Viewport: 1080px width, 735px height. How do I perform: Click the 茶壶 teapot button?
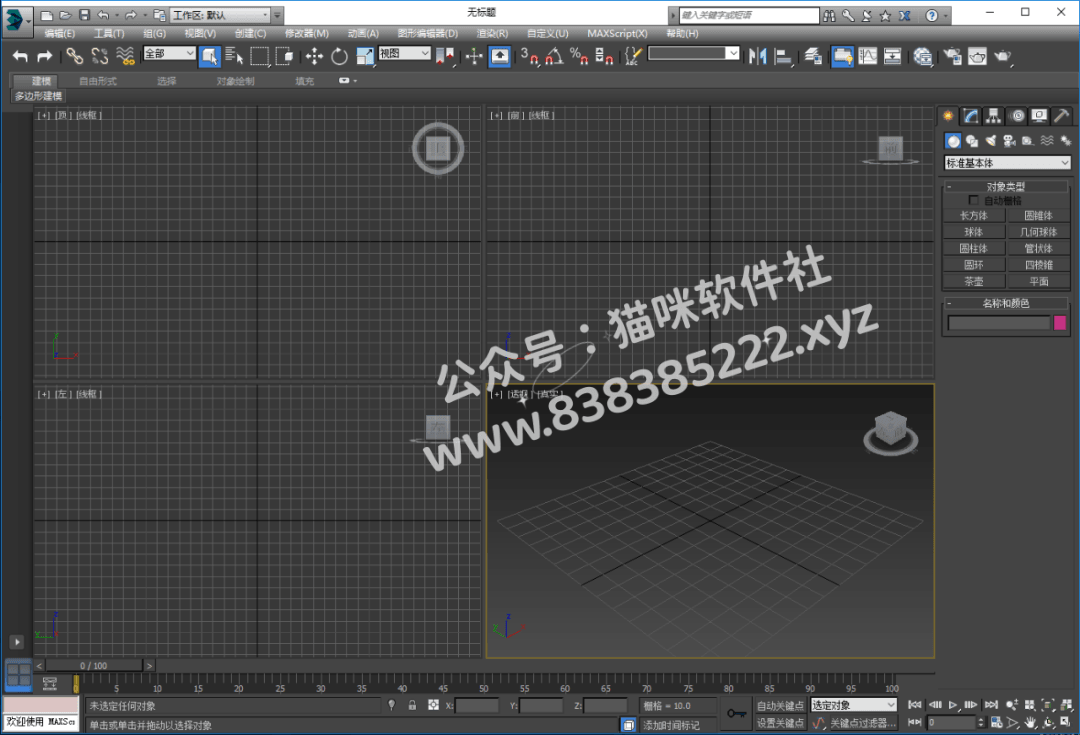(x=974, y=282)
